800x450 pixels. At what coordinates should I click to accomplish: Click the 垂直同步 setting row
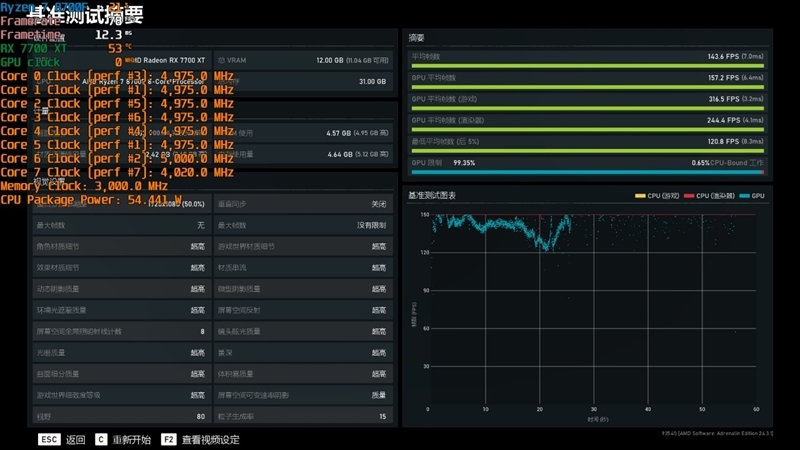[302, 204]
